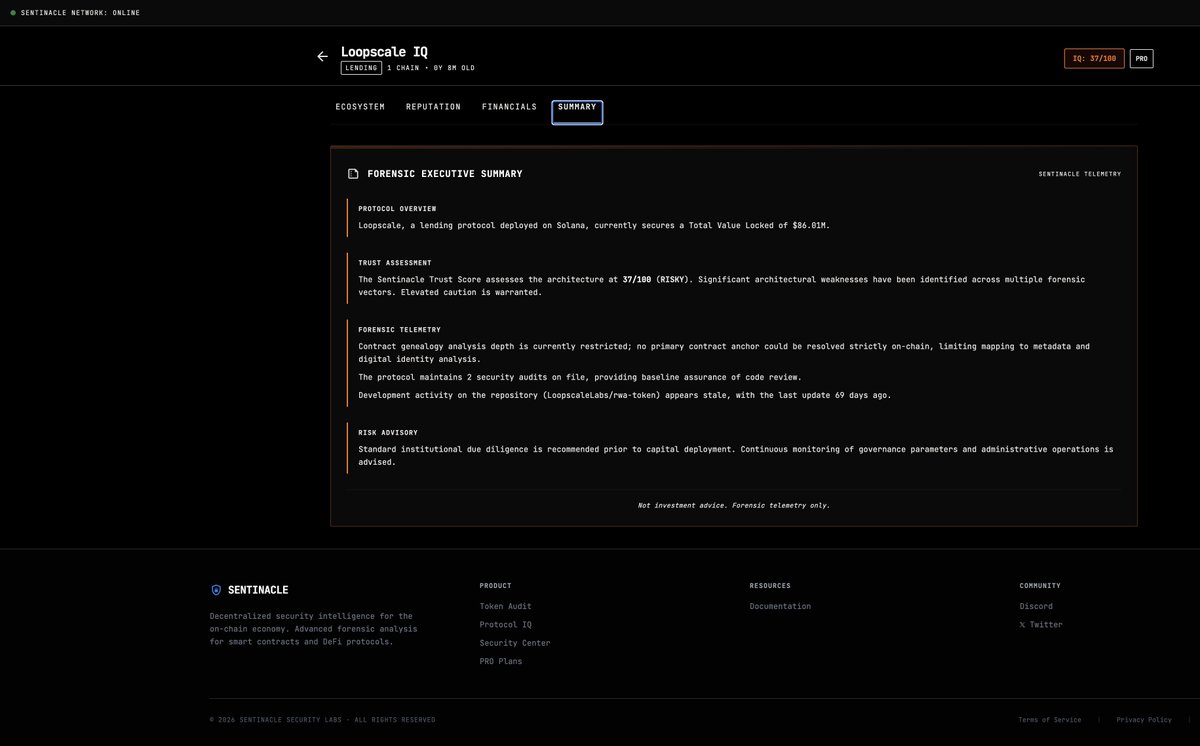Screen dimensions: 1200x746
Task: Navigate back using the arrow icon
Action: pyautogui.click(x=320, y=54)
